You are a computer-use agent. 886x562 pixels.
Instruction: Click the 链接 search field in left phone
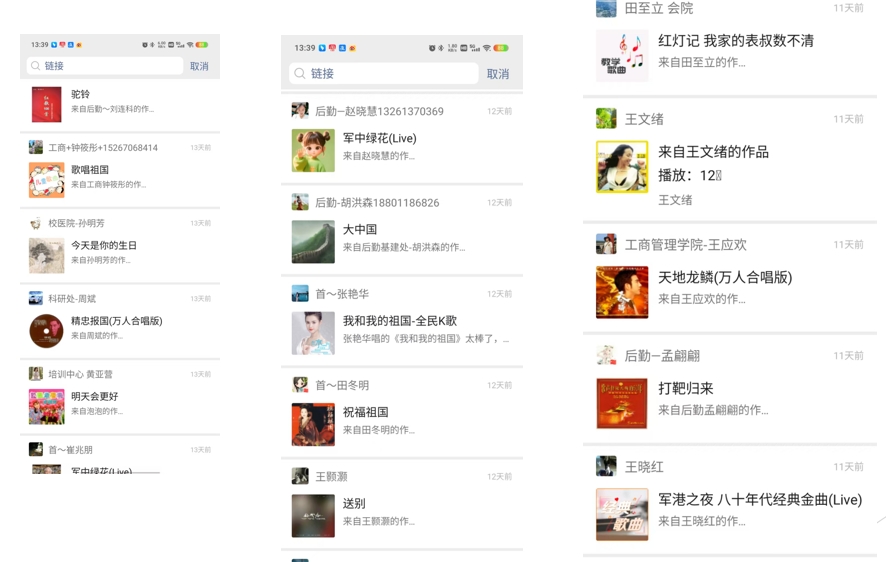click(x=105, y=66)
